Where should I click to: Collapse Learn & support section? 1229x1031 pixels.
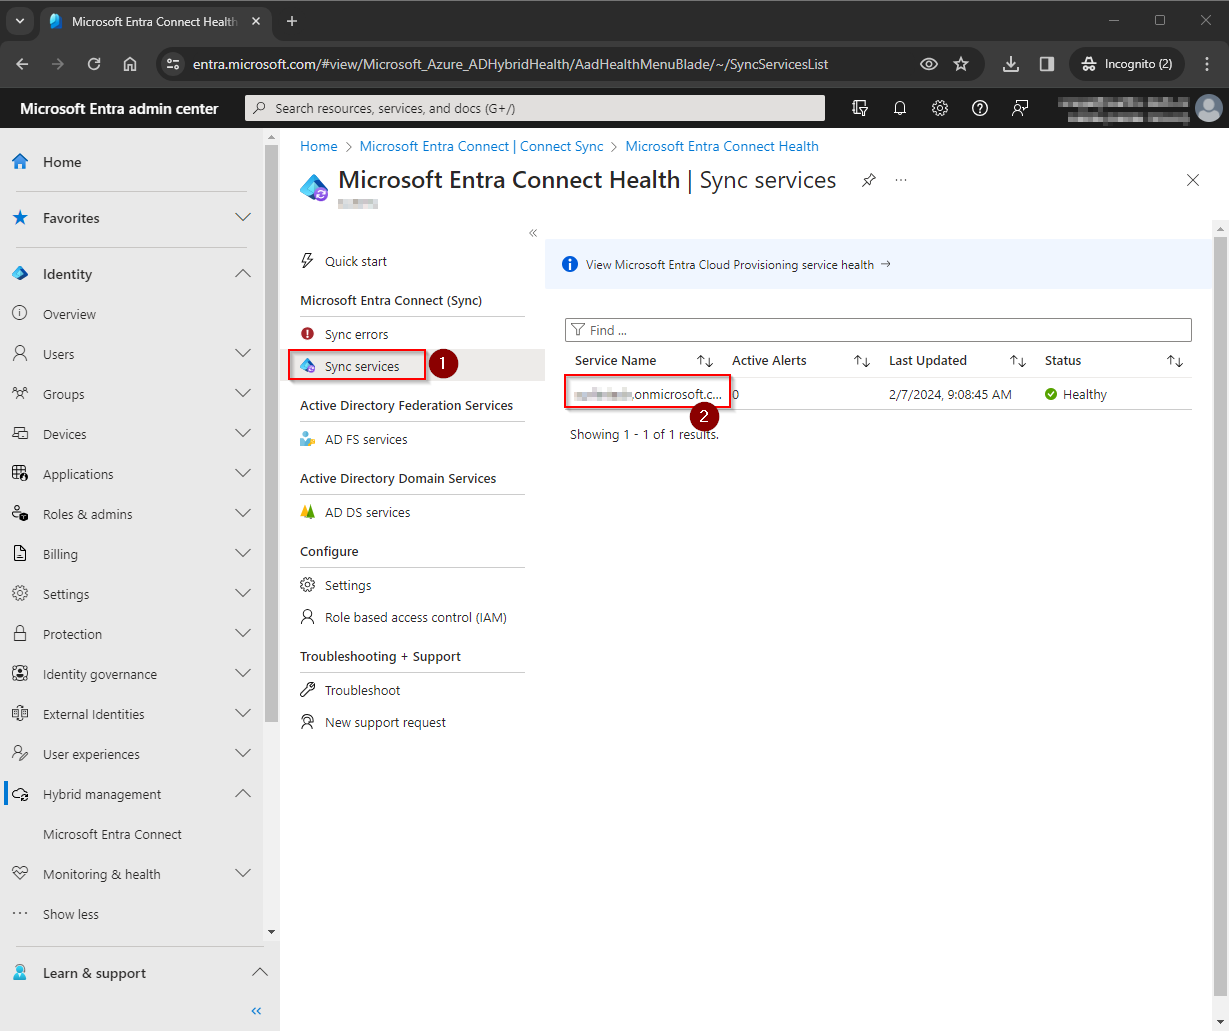[x=259, y=972]
